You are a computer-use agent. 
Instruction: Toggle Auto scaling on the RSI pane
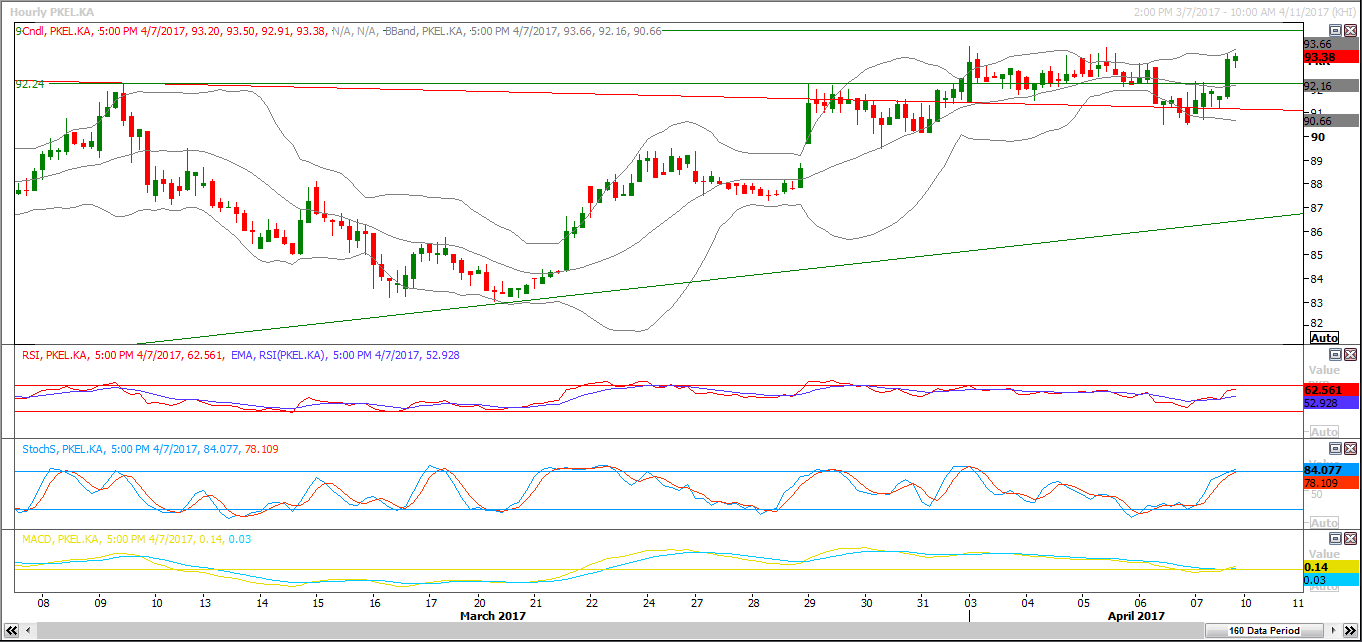pyautogui.click(x=1324, y=432)
